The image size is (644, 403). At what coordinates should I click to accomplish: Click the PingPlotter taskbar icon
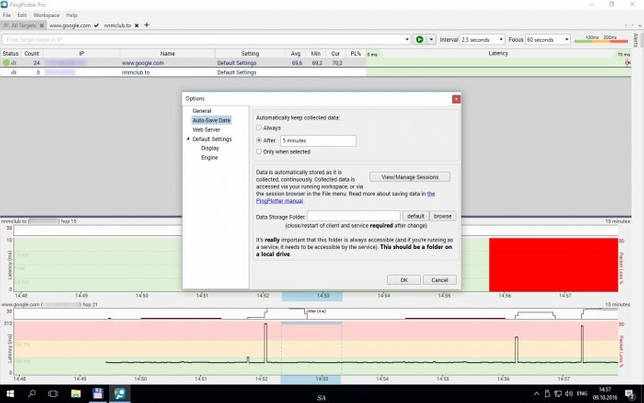[120, 394]
